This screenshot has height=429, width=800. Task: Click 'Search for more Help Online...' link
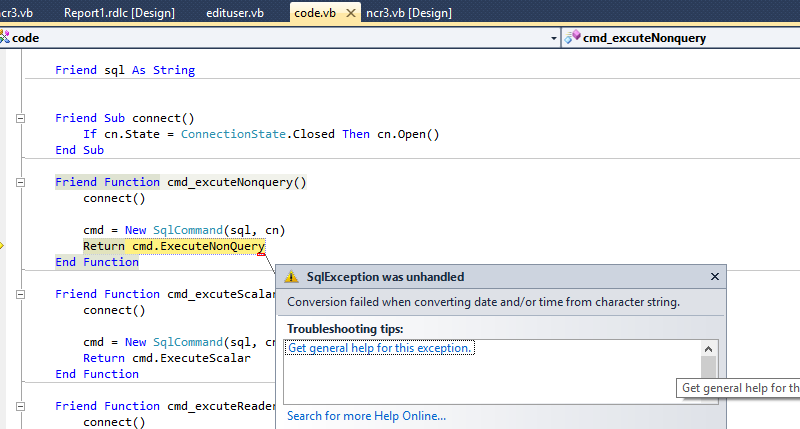[366, 416]
